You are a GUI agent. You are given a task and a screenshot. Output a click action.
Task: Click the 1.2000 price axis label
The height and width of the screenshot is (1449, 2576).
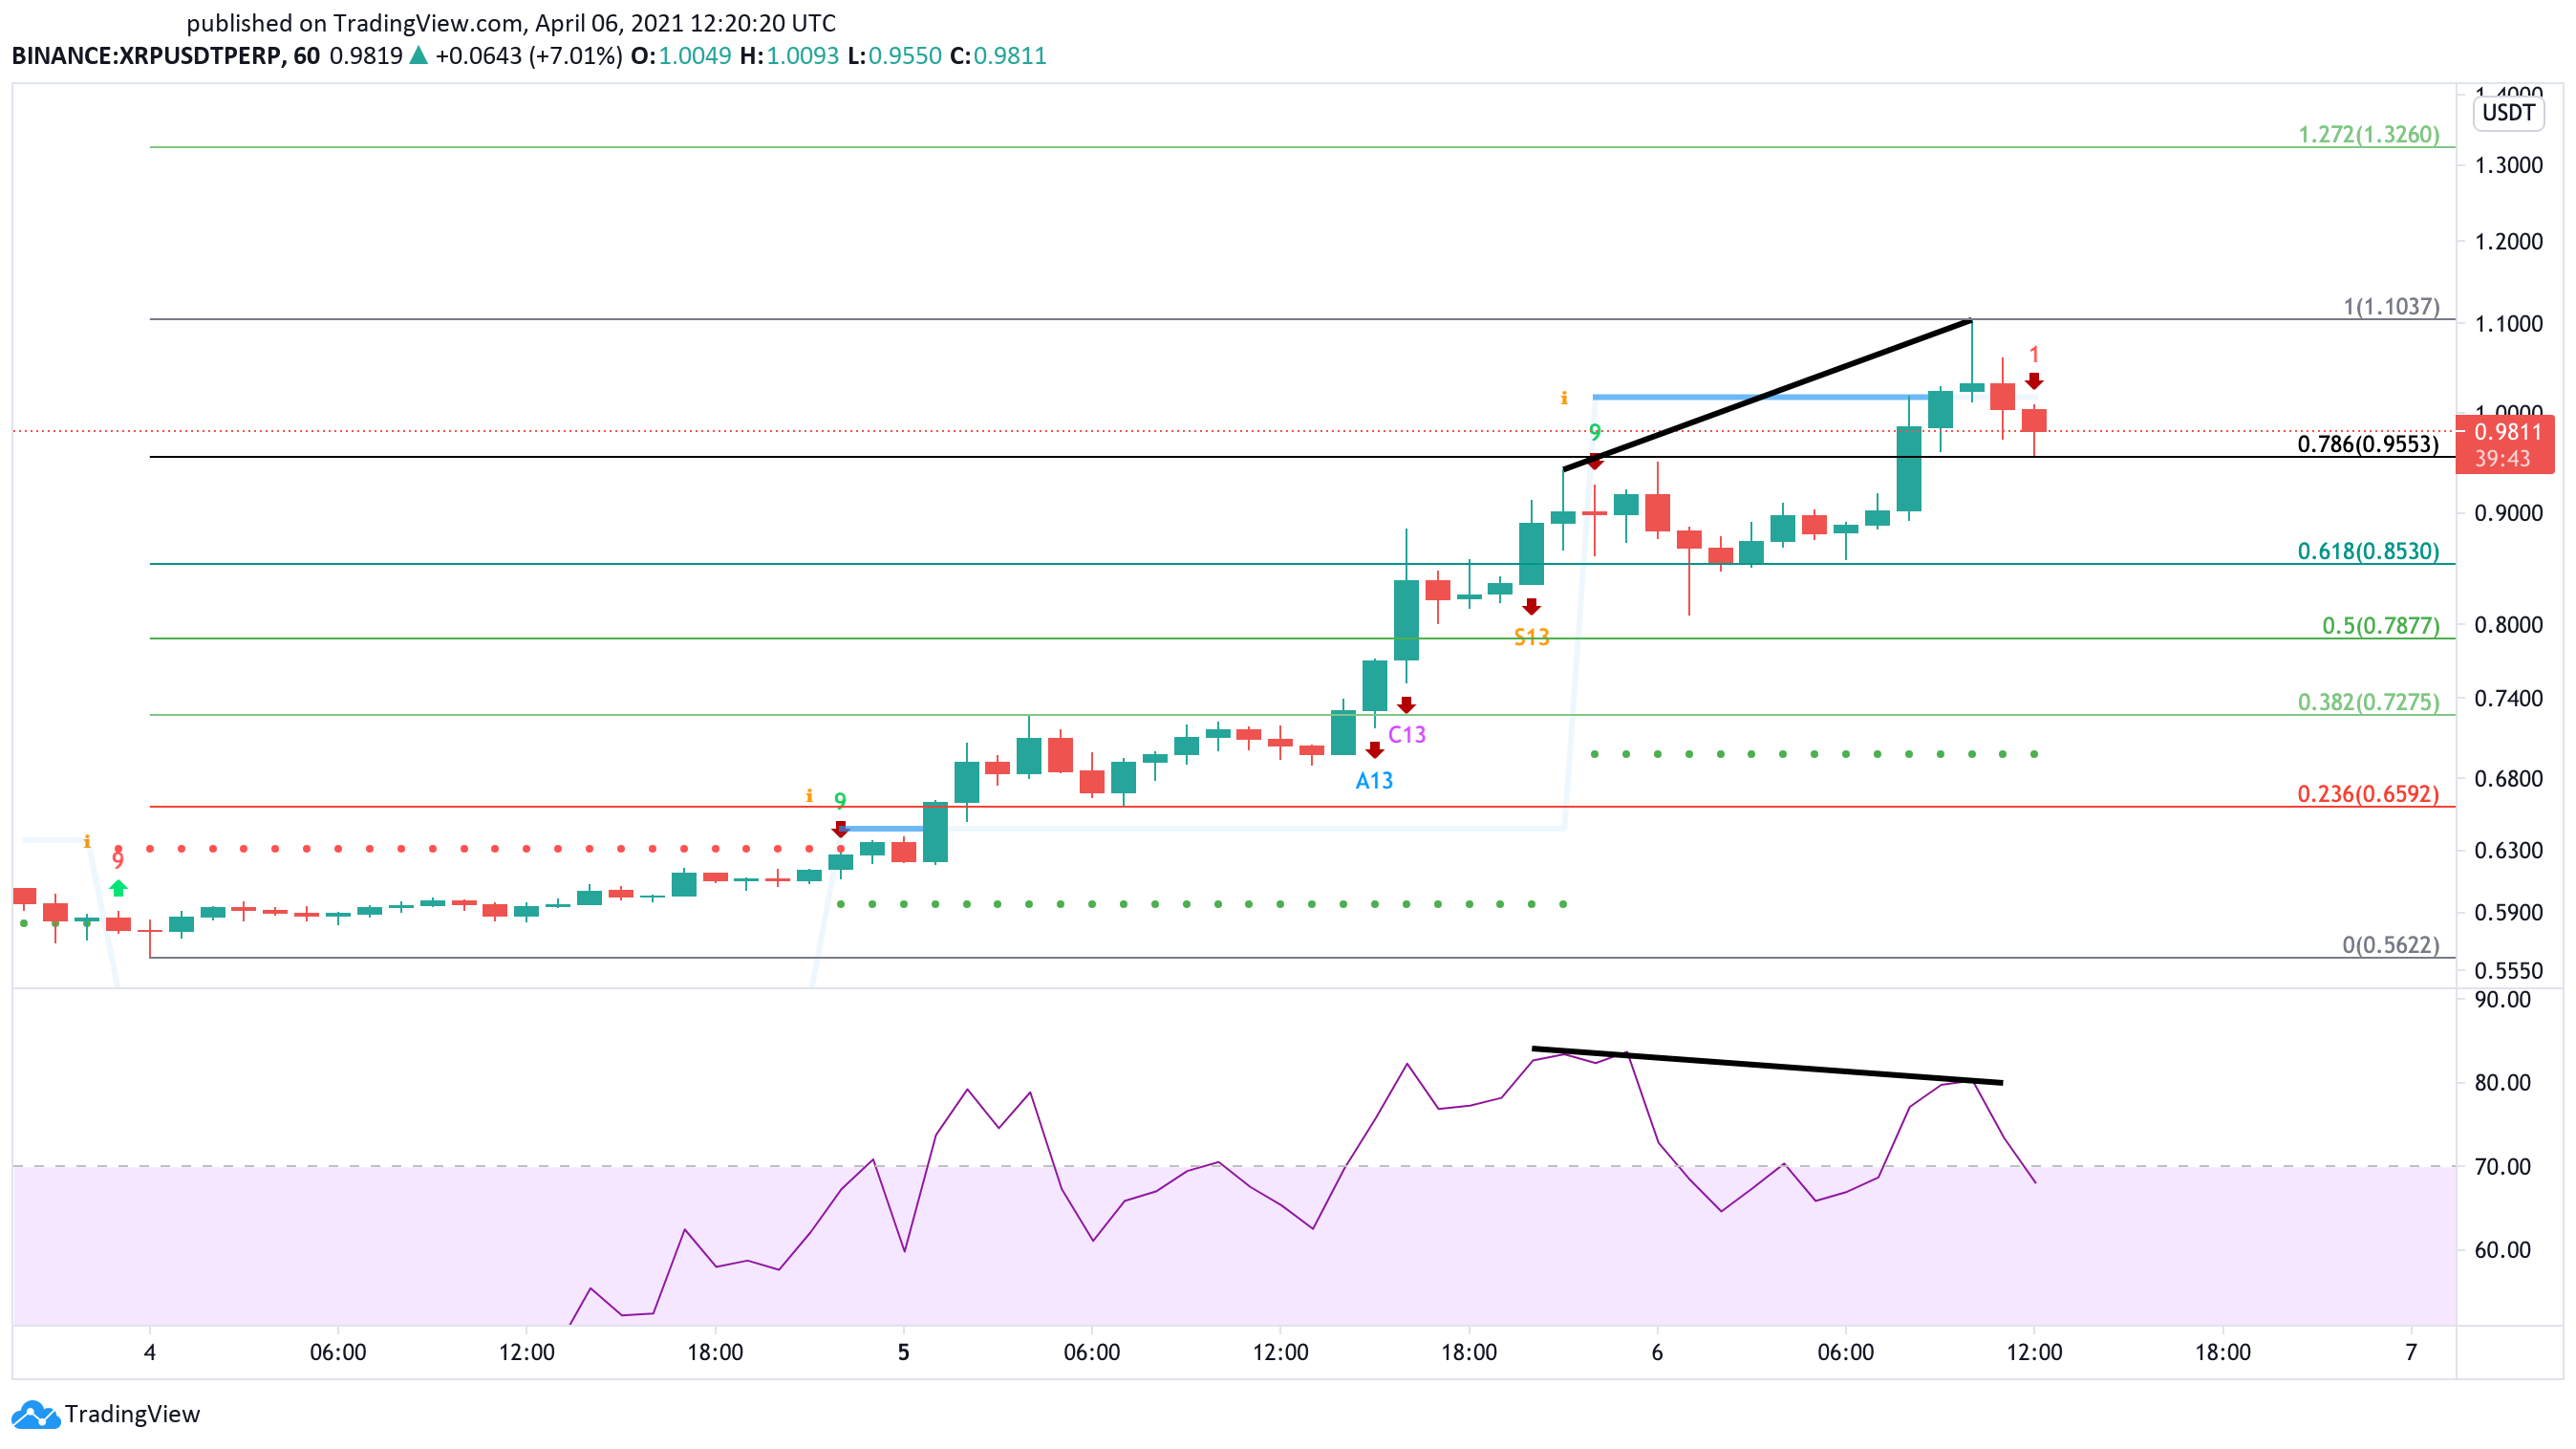(x=2508, y=241)
